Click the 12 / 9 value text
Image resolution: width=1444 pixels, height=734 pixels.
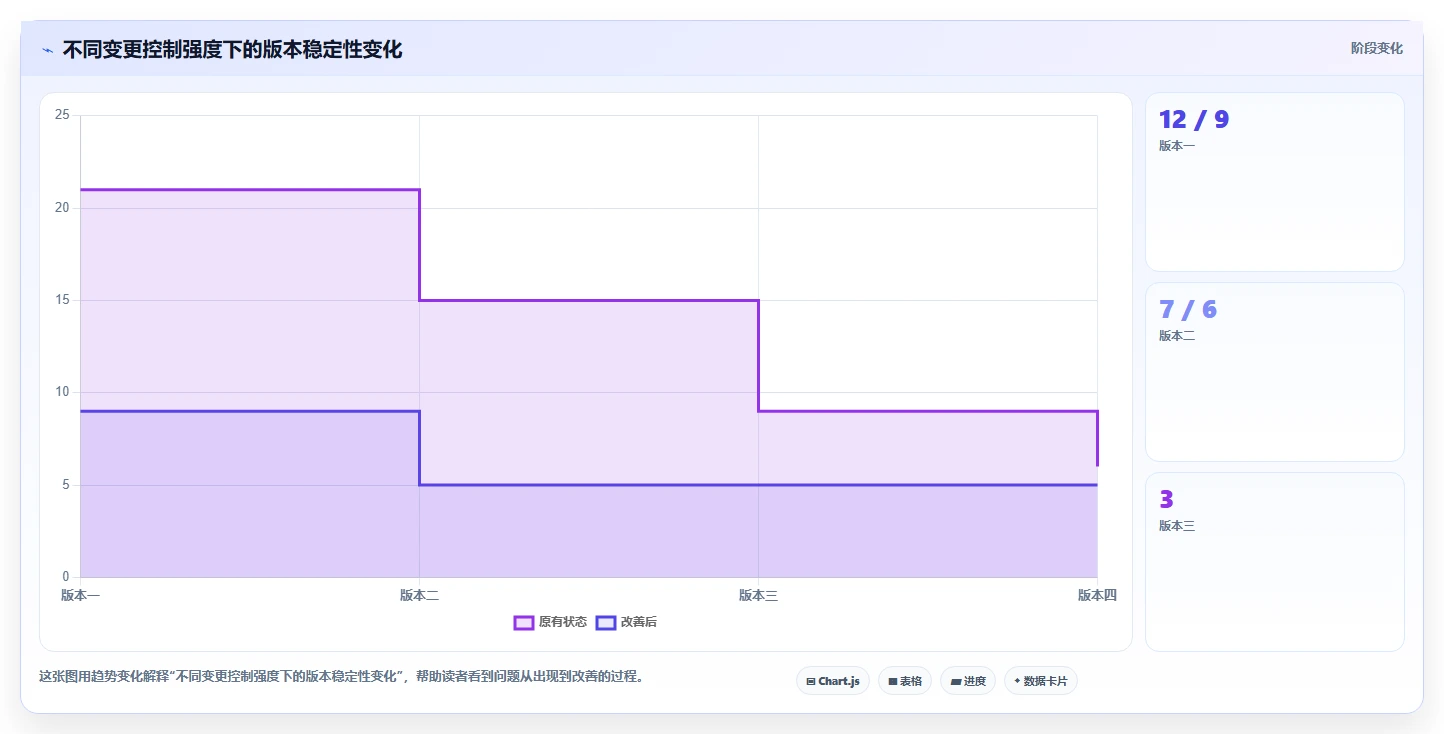[1194, 120]
